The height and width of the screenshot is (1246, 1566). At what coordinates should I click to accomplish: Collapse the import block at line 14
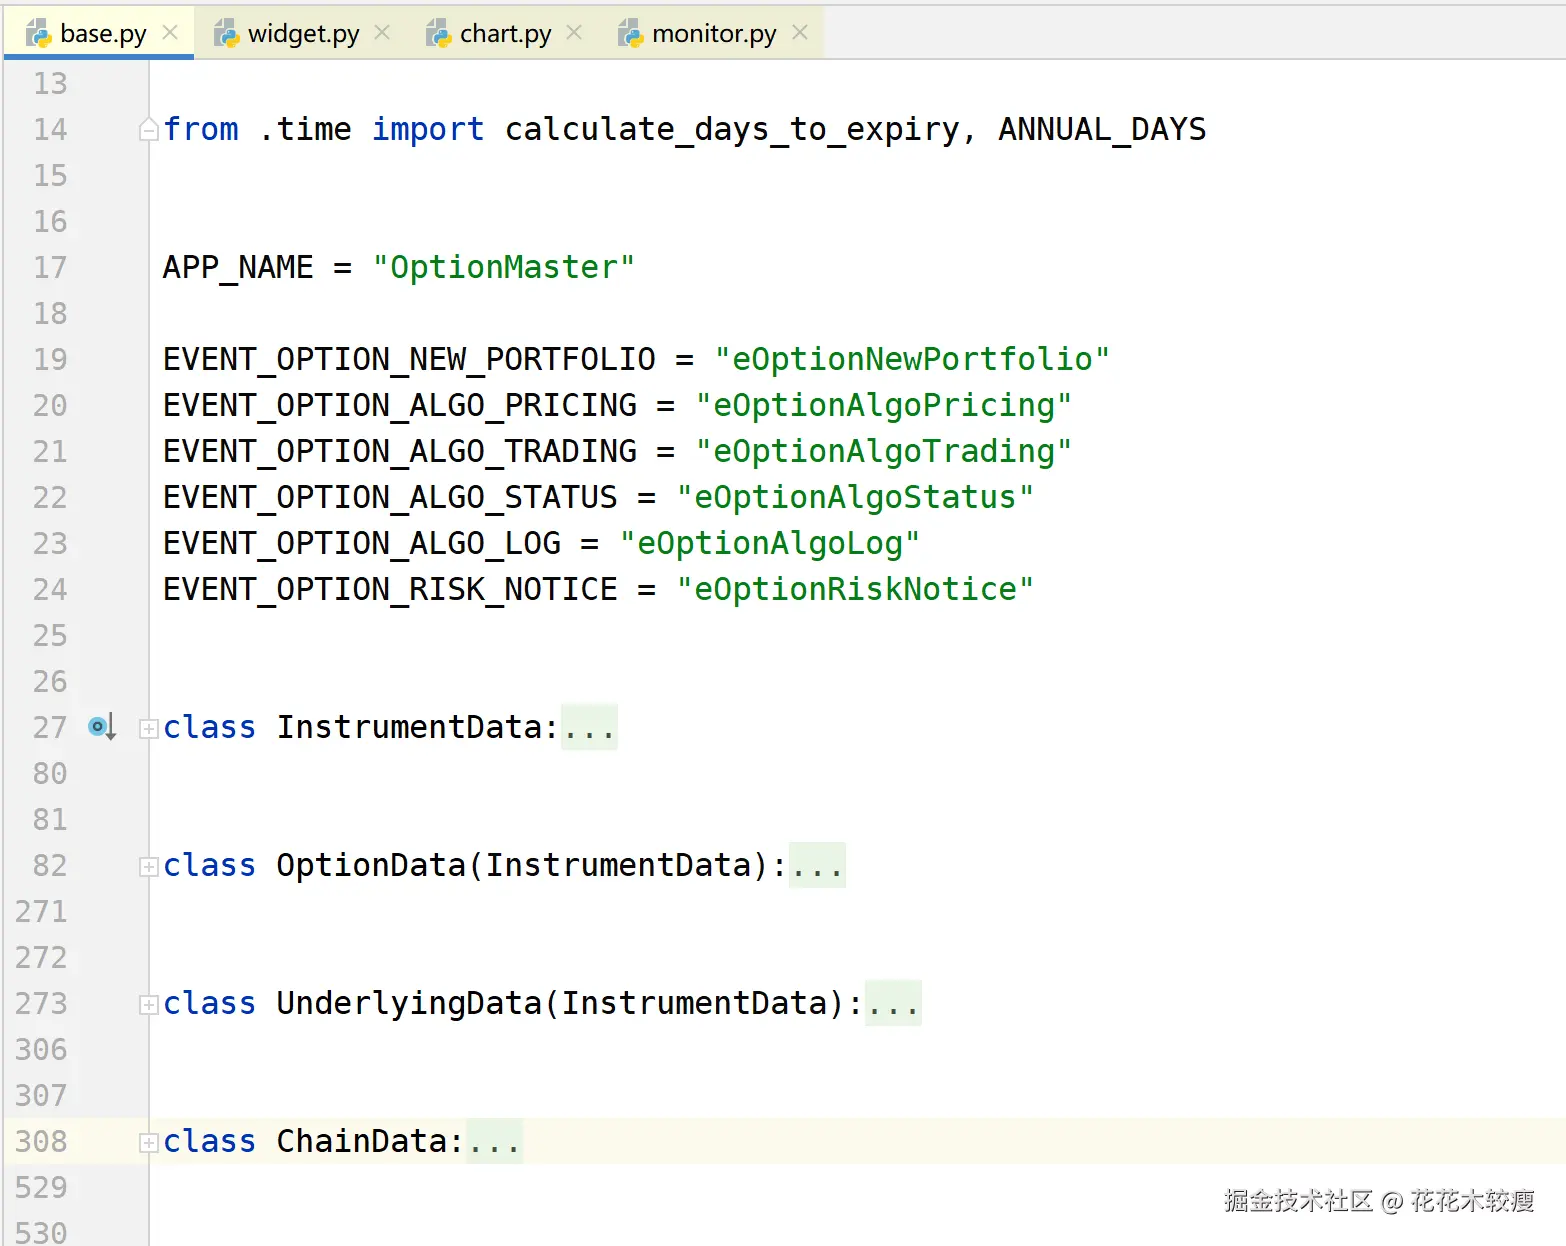148,130
